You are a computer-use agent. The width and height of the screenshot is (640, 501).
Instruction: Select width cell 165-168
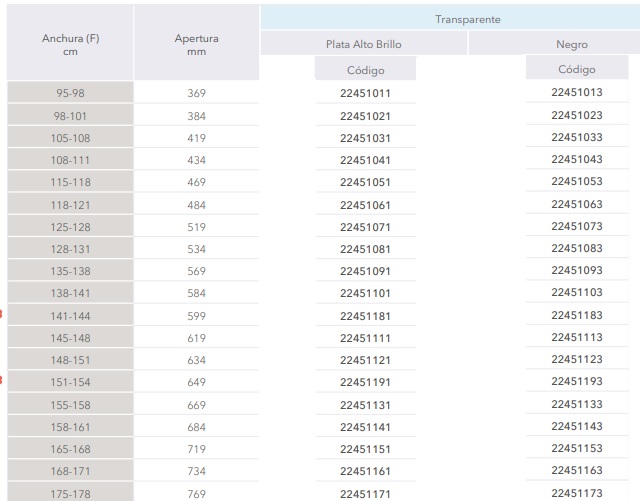coord(70,448)
